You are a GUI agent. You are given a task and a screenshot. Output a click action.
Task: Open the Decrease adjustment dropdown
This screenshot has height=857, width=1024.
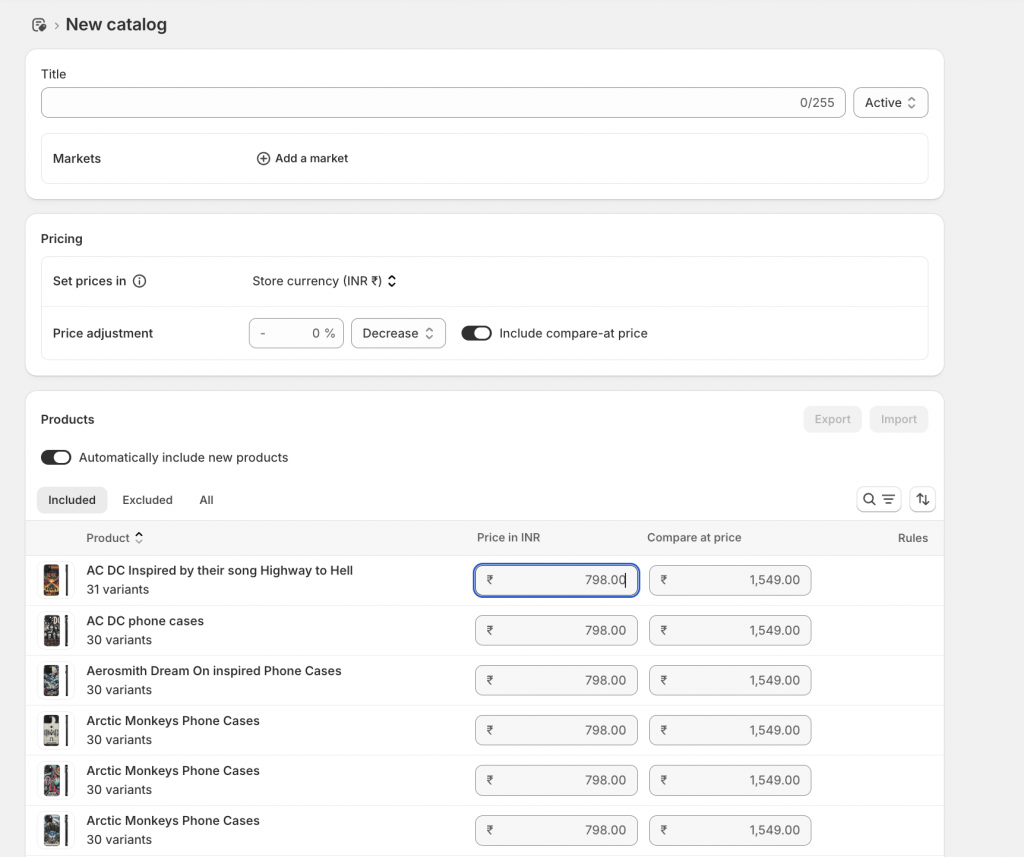coord(398,332)
